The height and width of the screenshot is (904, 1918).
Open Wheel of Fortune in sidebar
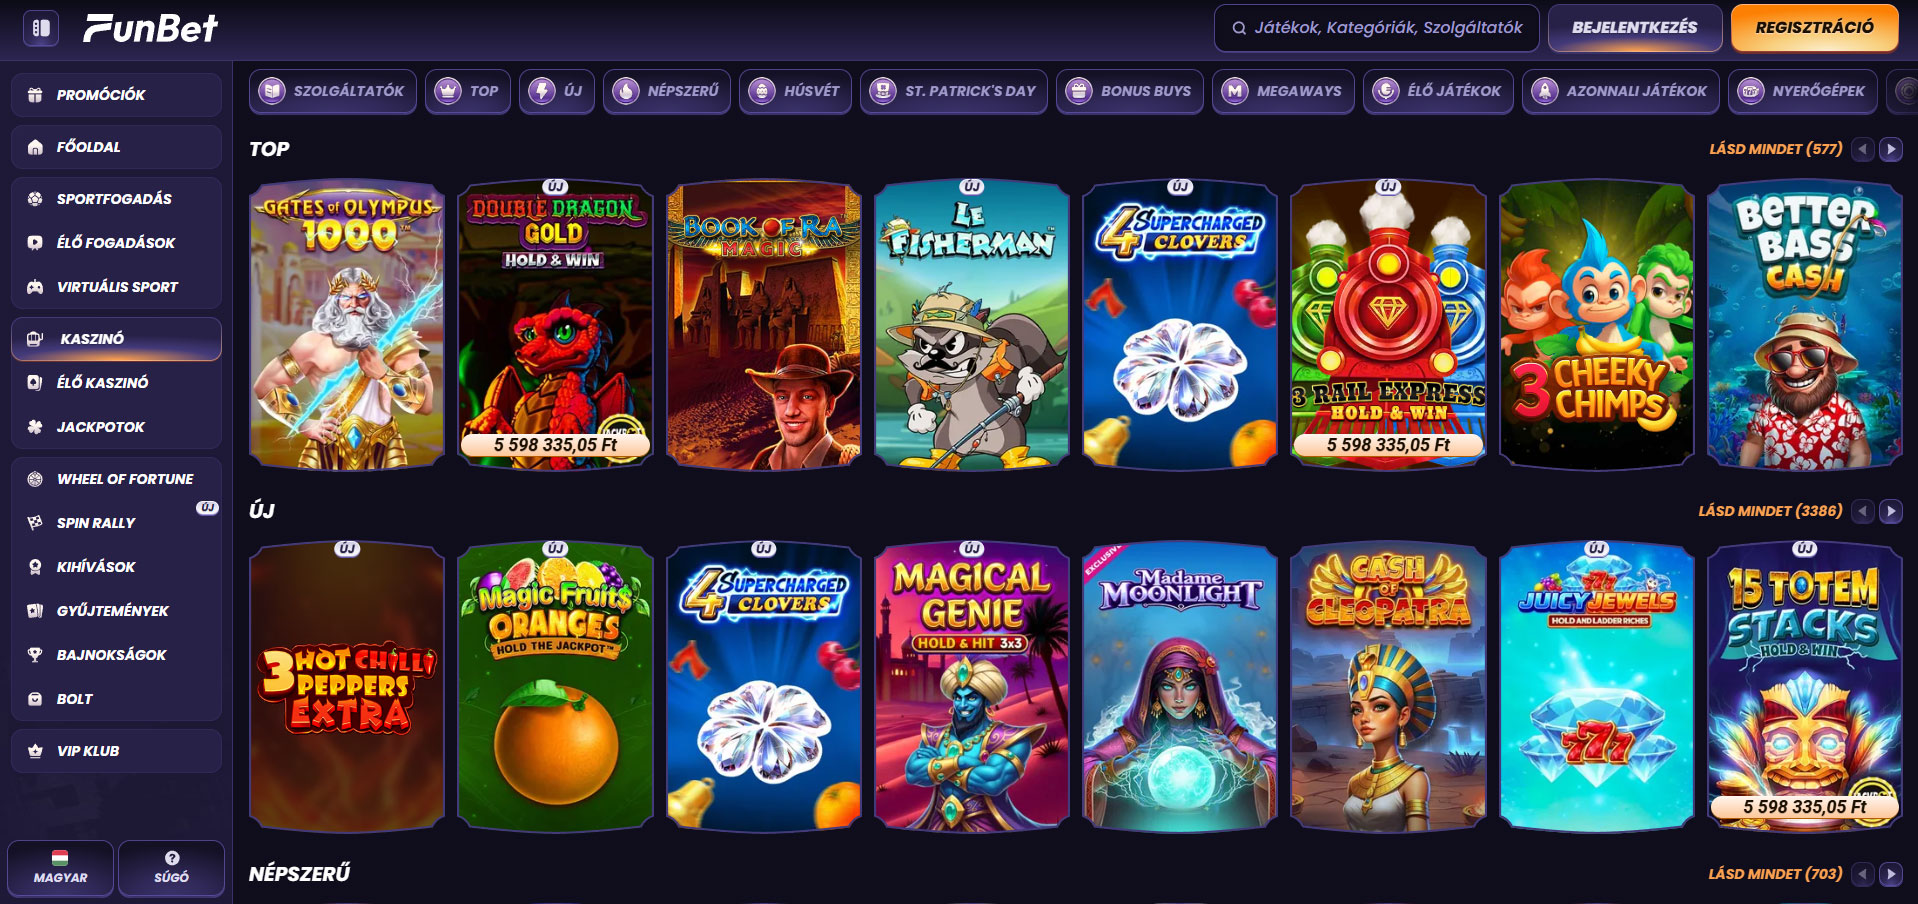[116, 479]
